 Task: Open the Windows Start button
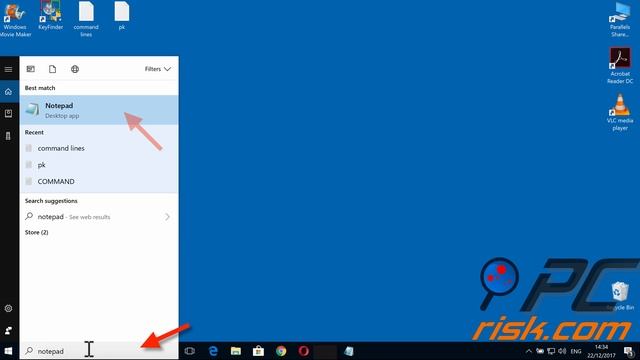point(8,351)
